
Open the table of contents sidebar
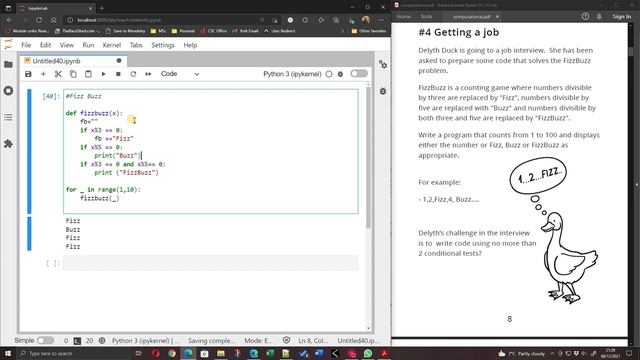(8, 118)
